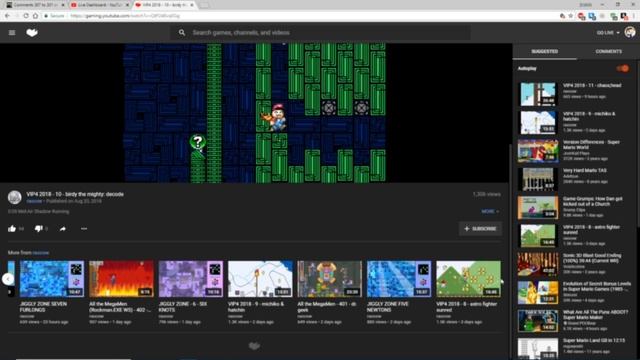The image size is (640, 360).
Task: Click the channel avatar beside video title
Action: pos(15,197)
